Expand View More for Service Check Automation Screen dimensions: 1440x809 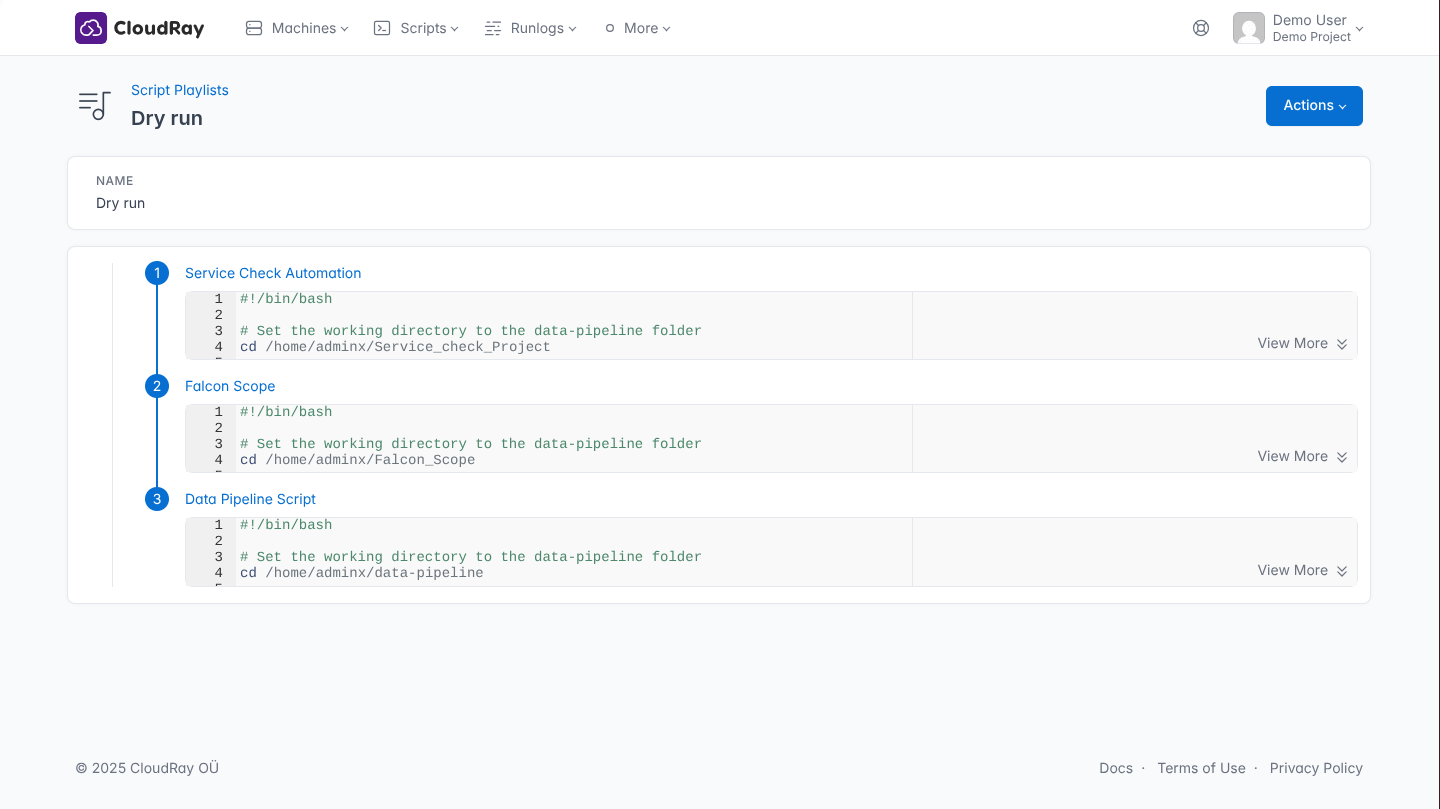tap(1301, 343)
